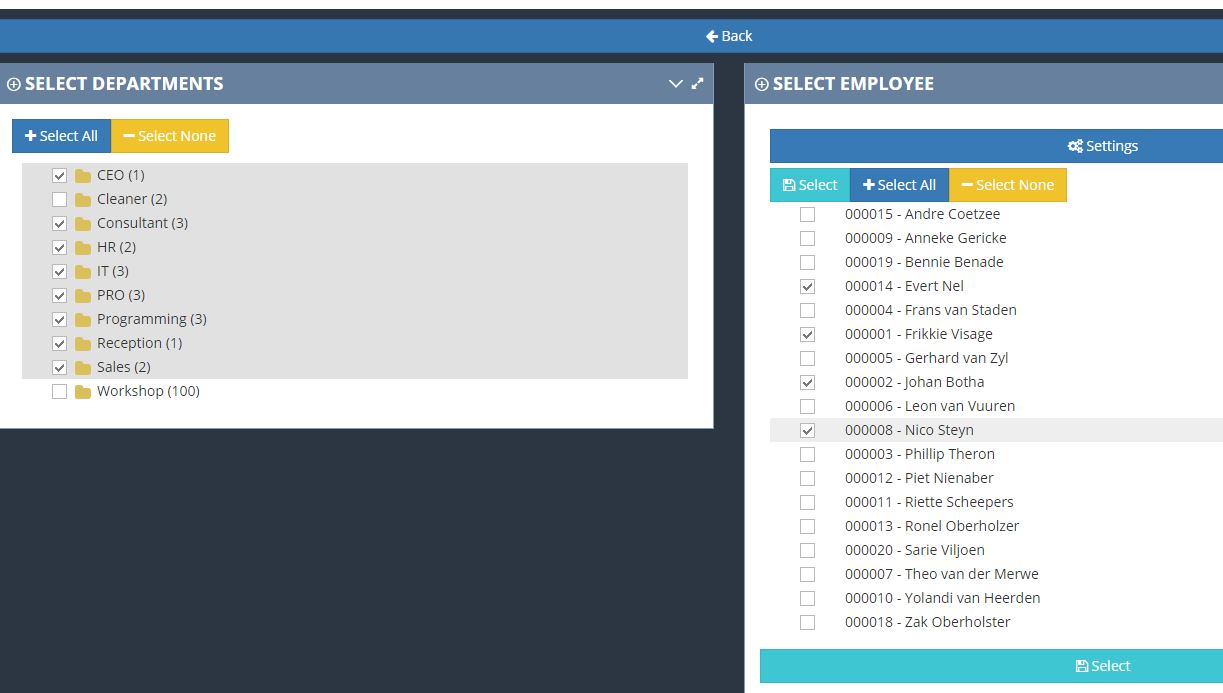Uncheck the Consultant department checkbox
The image size is (1223, 693).
point(59,224)
